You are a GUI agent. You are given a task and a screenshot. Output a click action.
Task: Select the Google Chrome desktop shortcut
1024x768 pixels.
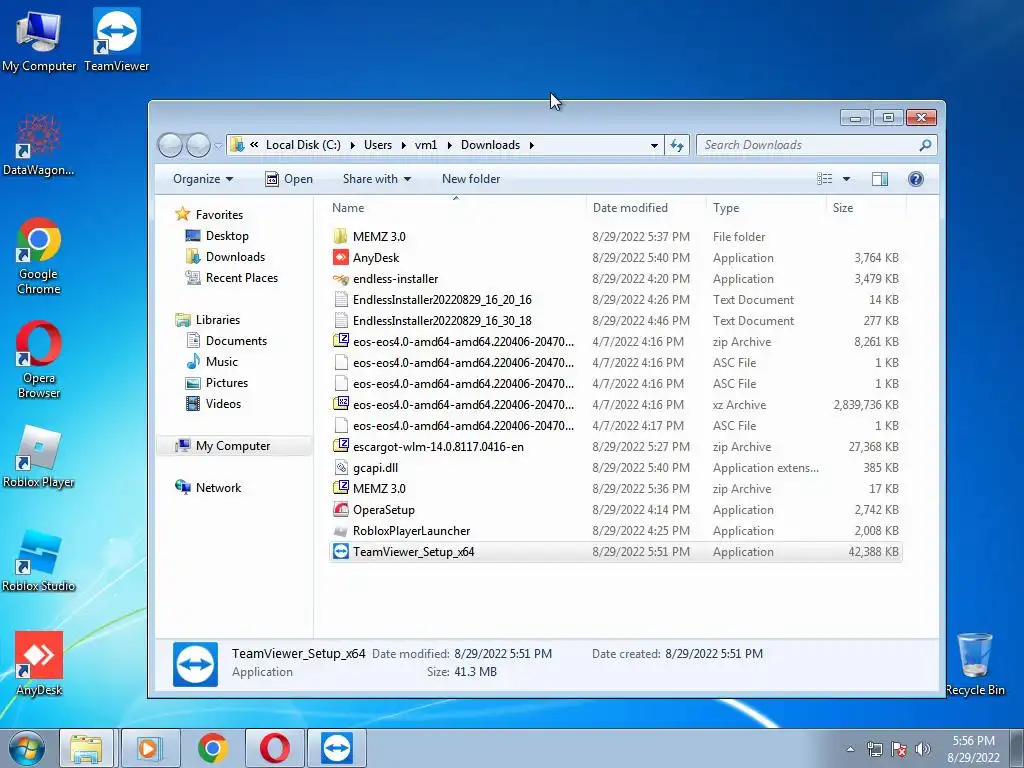pos(39,256)
